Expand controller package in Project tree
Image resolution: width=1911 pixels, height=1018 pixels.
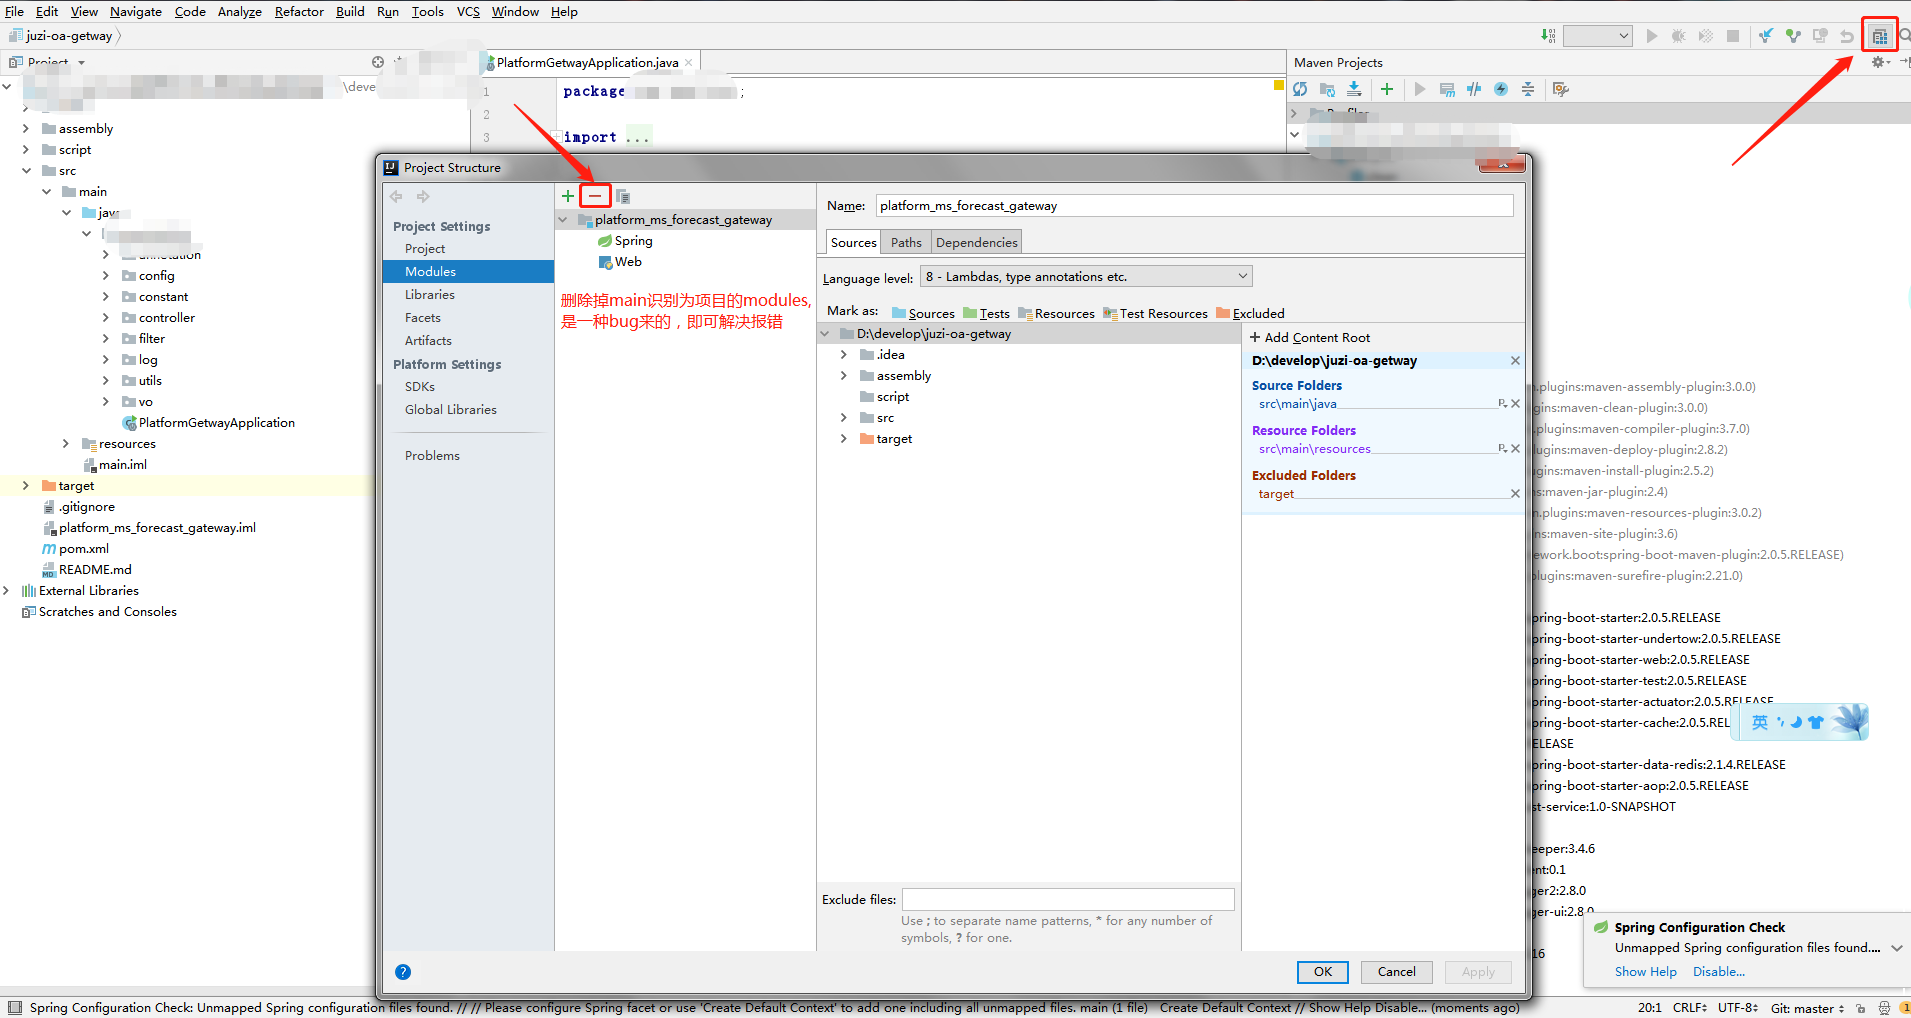click(x=106, y=318)
